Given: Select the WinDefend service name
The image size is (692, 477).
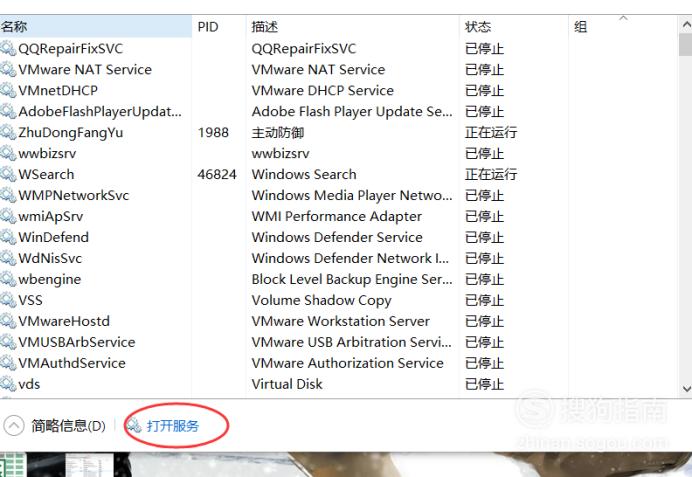Looking at the screenshot, I should click(x=53, y=237).
